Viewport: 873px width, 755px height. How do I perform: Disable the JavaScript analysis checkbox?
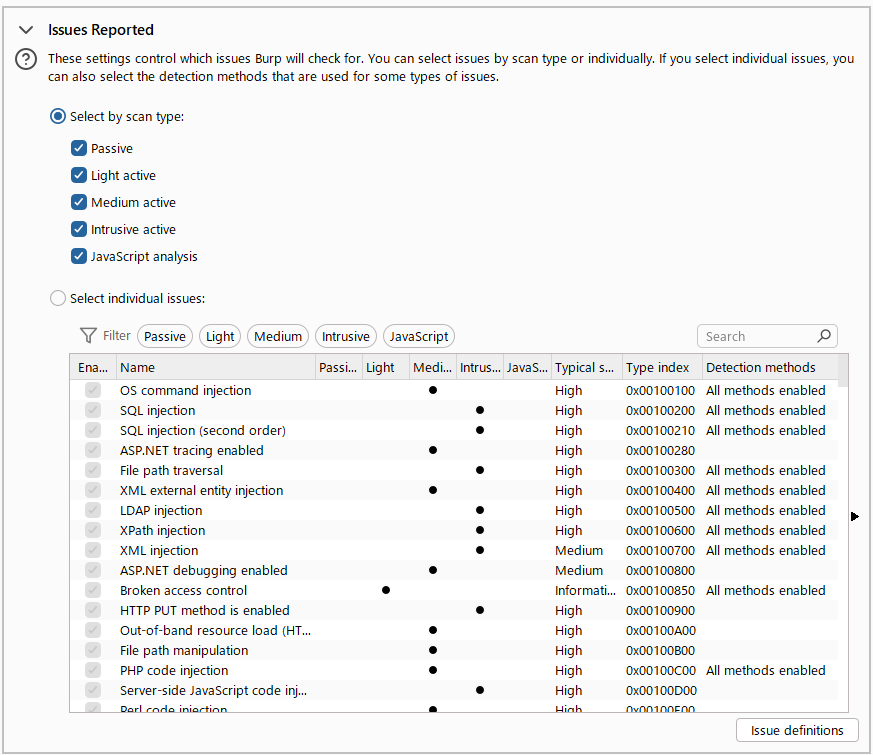click(x=78, y=256)
